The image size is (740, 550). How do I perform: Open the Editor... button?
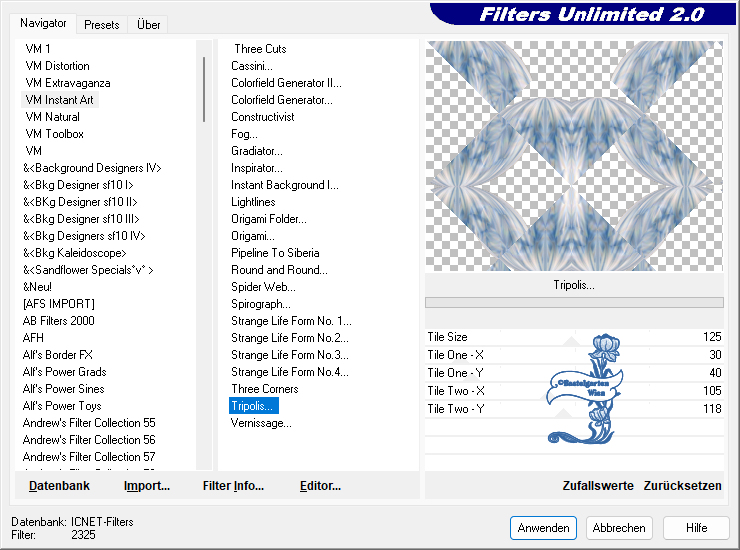click(320, 486)
